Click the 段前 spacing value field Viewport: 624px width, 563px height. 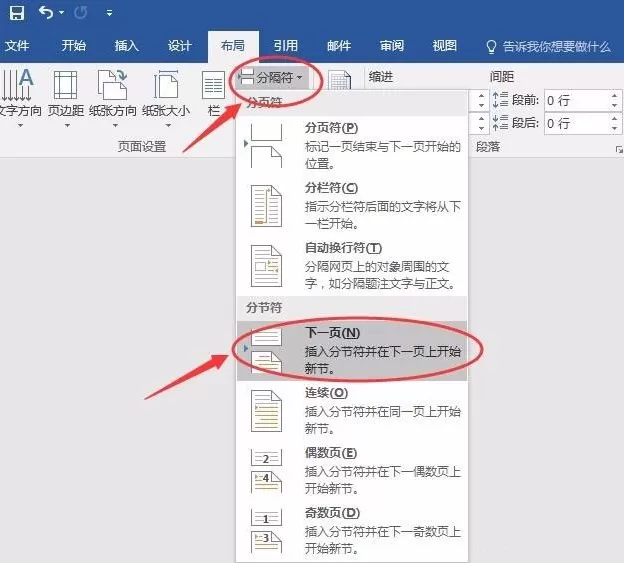point(577,100)
